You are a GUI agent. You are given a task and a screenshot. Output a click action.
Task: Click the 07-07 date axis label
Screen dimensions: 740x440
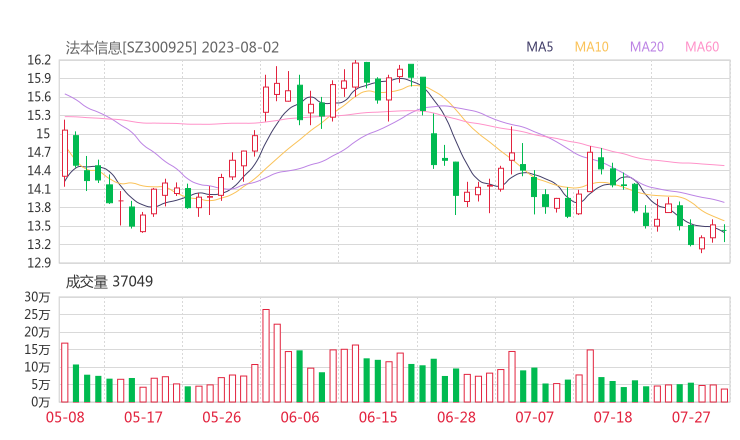point(534,417)
